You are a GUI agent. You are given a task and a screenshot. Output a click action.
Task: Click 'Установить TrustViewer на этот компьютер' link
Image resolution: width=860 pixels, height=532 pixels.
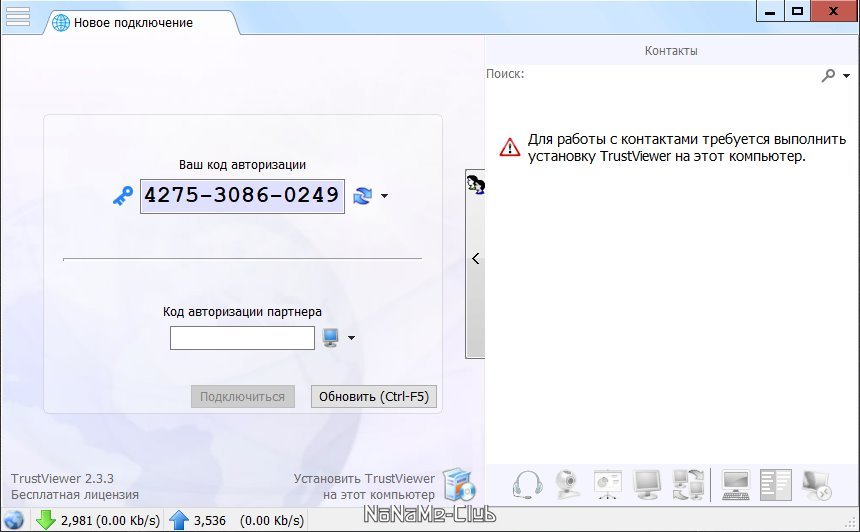pos(364,487)
